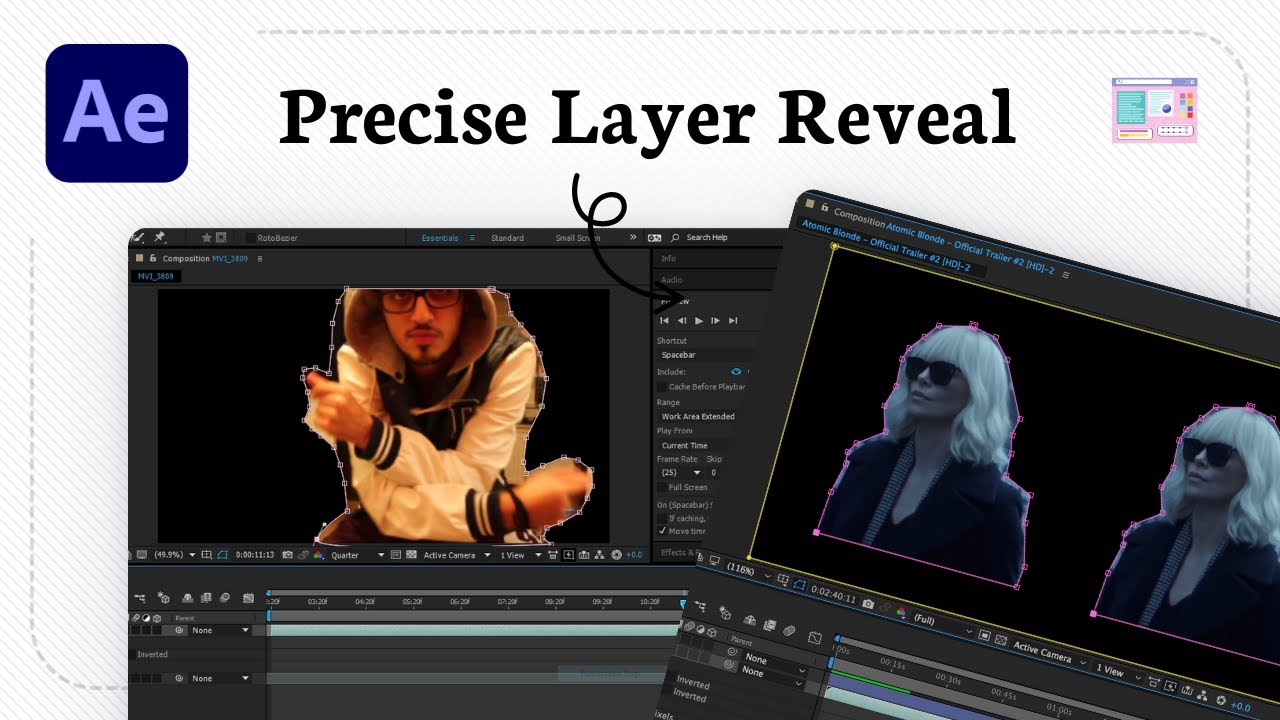Click the first timeline switch icon in MVI_3809

click(x=140, y=598)
